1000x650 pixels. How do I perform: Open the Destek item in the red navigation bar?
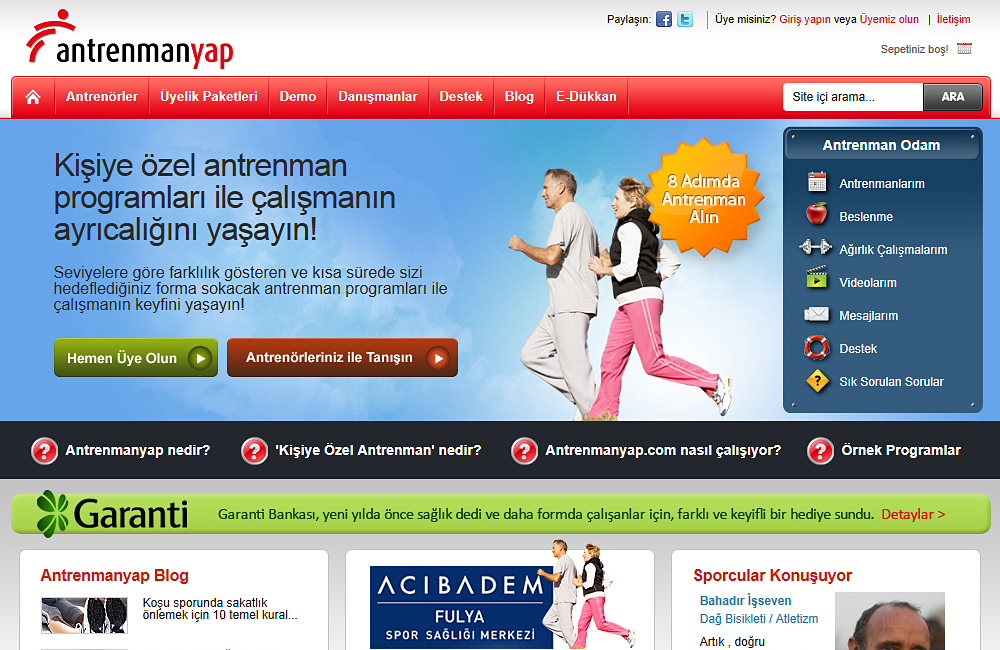tap(461, 96)
